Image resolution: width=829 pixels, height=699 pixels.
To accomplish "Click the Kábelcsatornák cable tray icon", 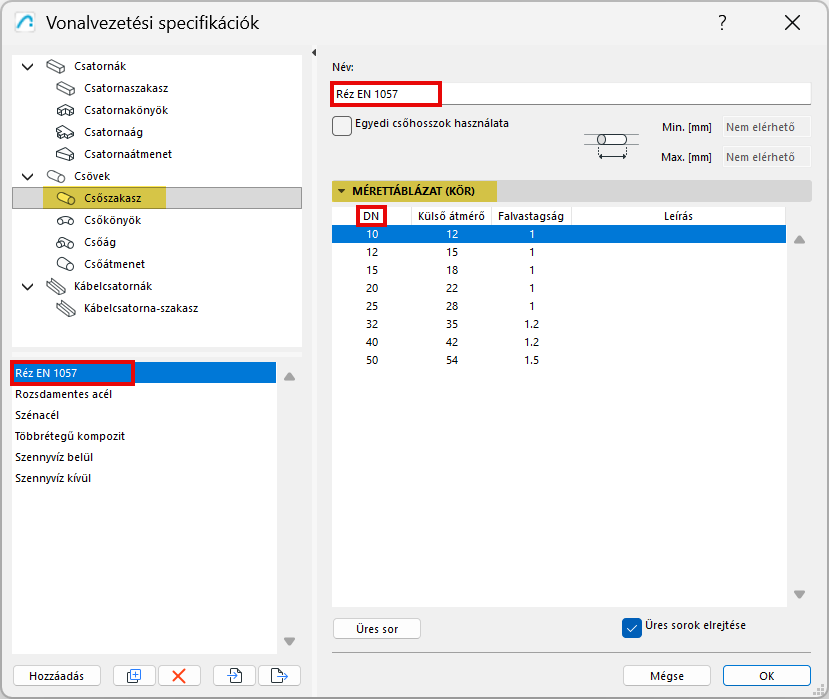I will [x=56, y=286].
